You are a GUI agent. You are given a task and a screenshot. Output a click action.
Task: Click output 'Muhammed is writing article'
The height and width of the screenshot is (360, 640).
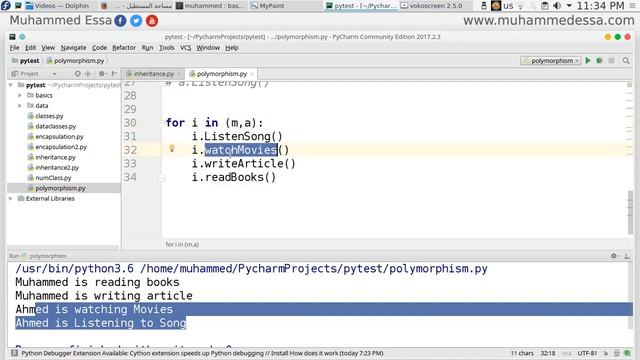point(104,296)
